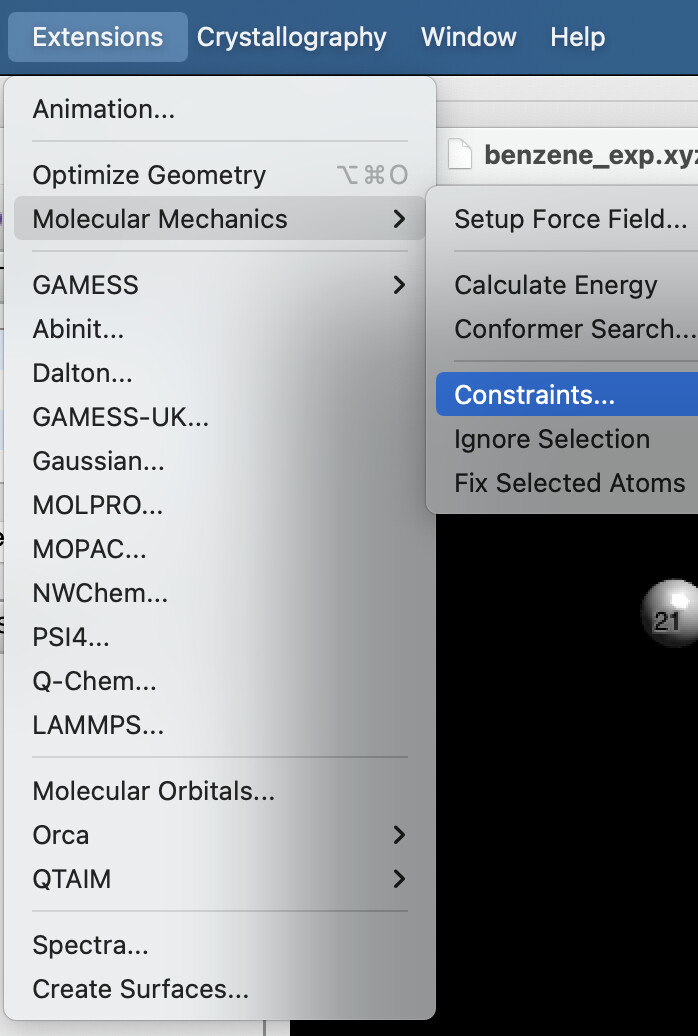Expand the Orca submenu arrow
This screenshot has height=1036, width=698.
point(399,835)
